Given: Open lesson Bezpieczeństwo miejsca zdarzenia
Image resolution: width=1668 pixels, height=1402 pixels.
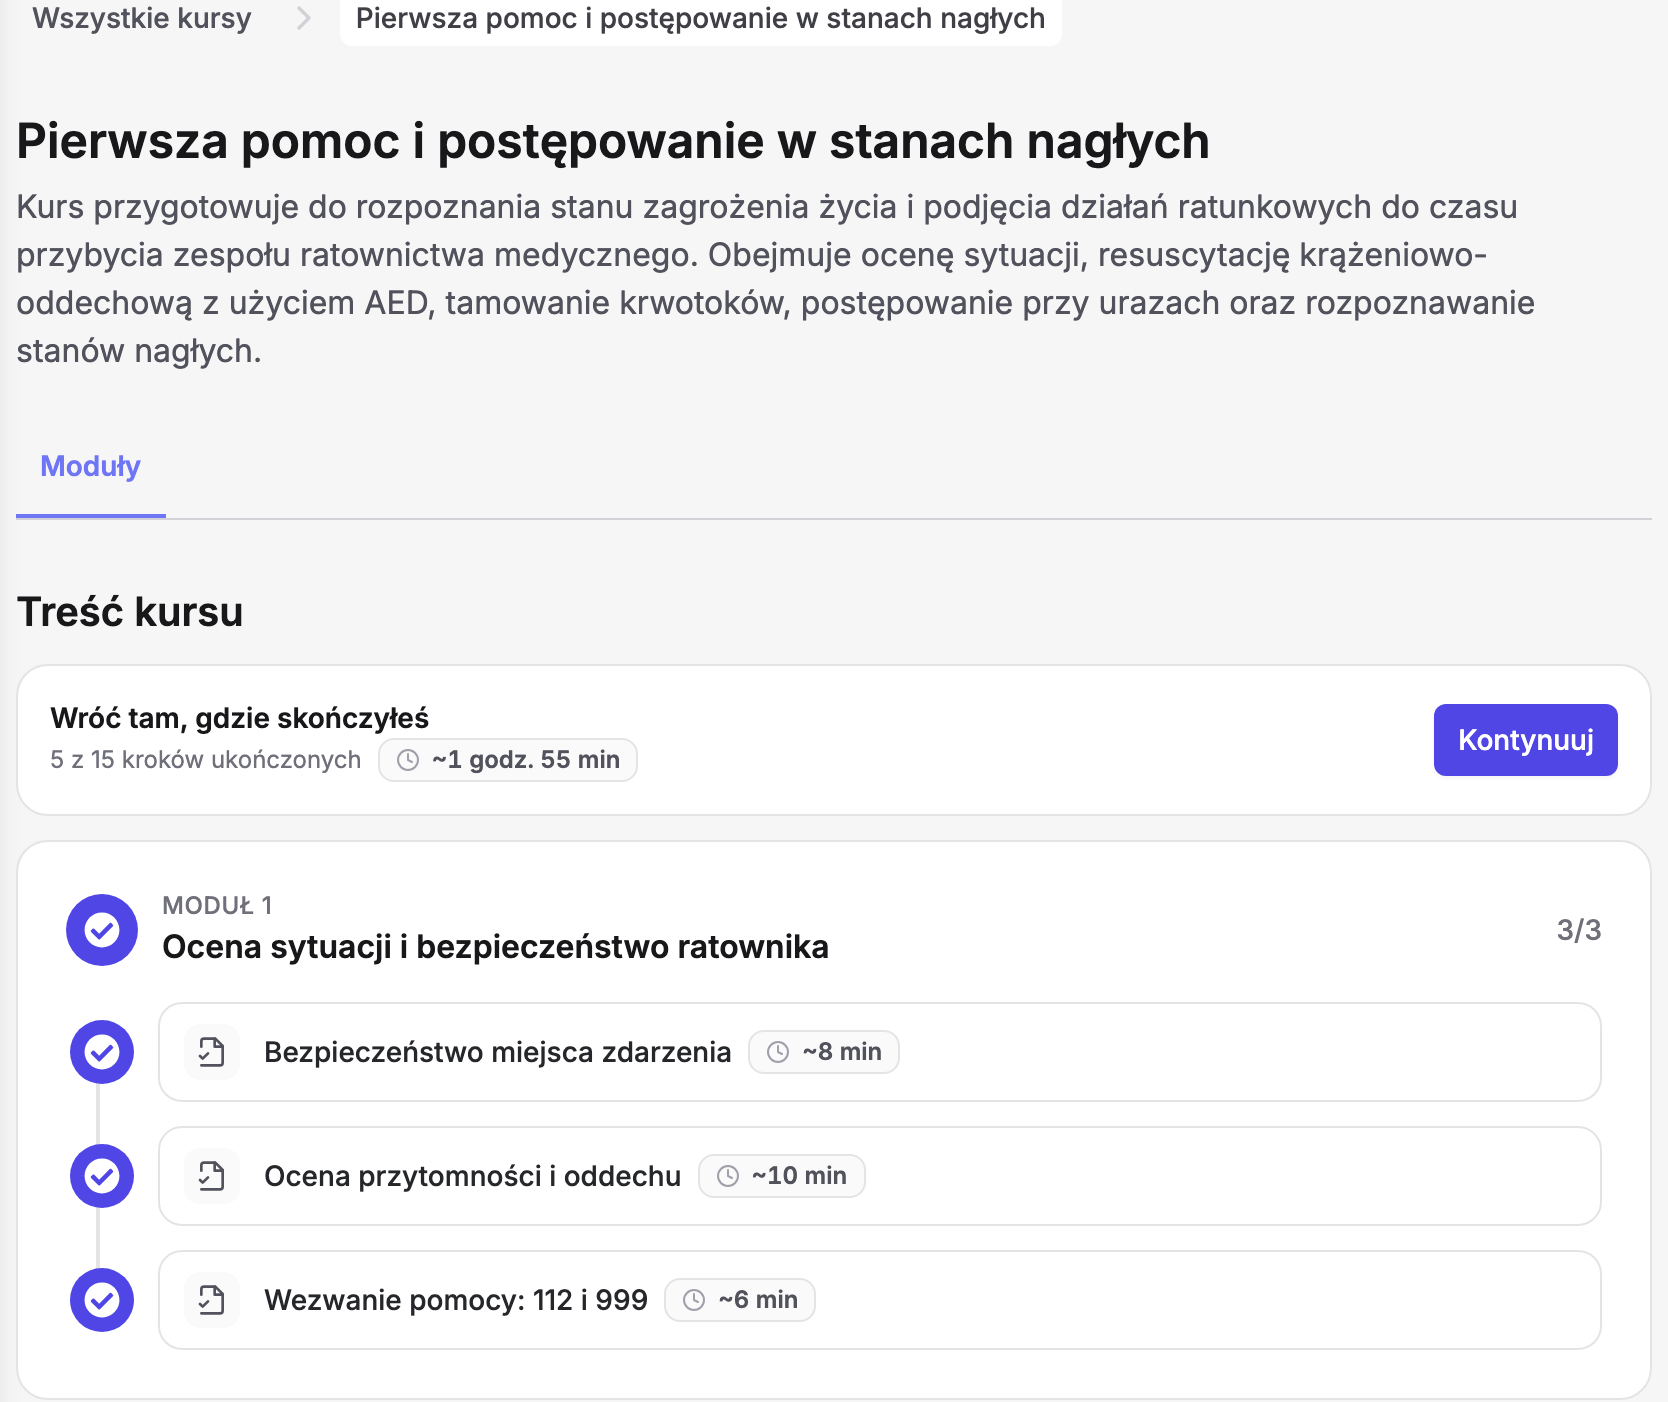Looking at the screenshot, I should pos(880,1052).
